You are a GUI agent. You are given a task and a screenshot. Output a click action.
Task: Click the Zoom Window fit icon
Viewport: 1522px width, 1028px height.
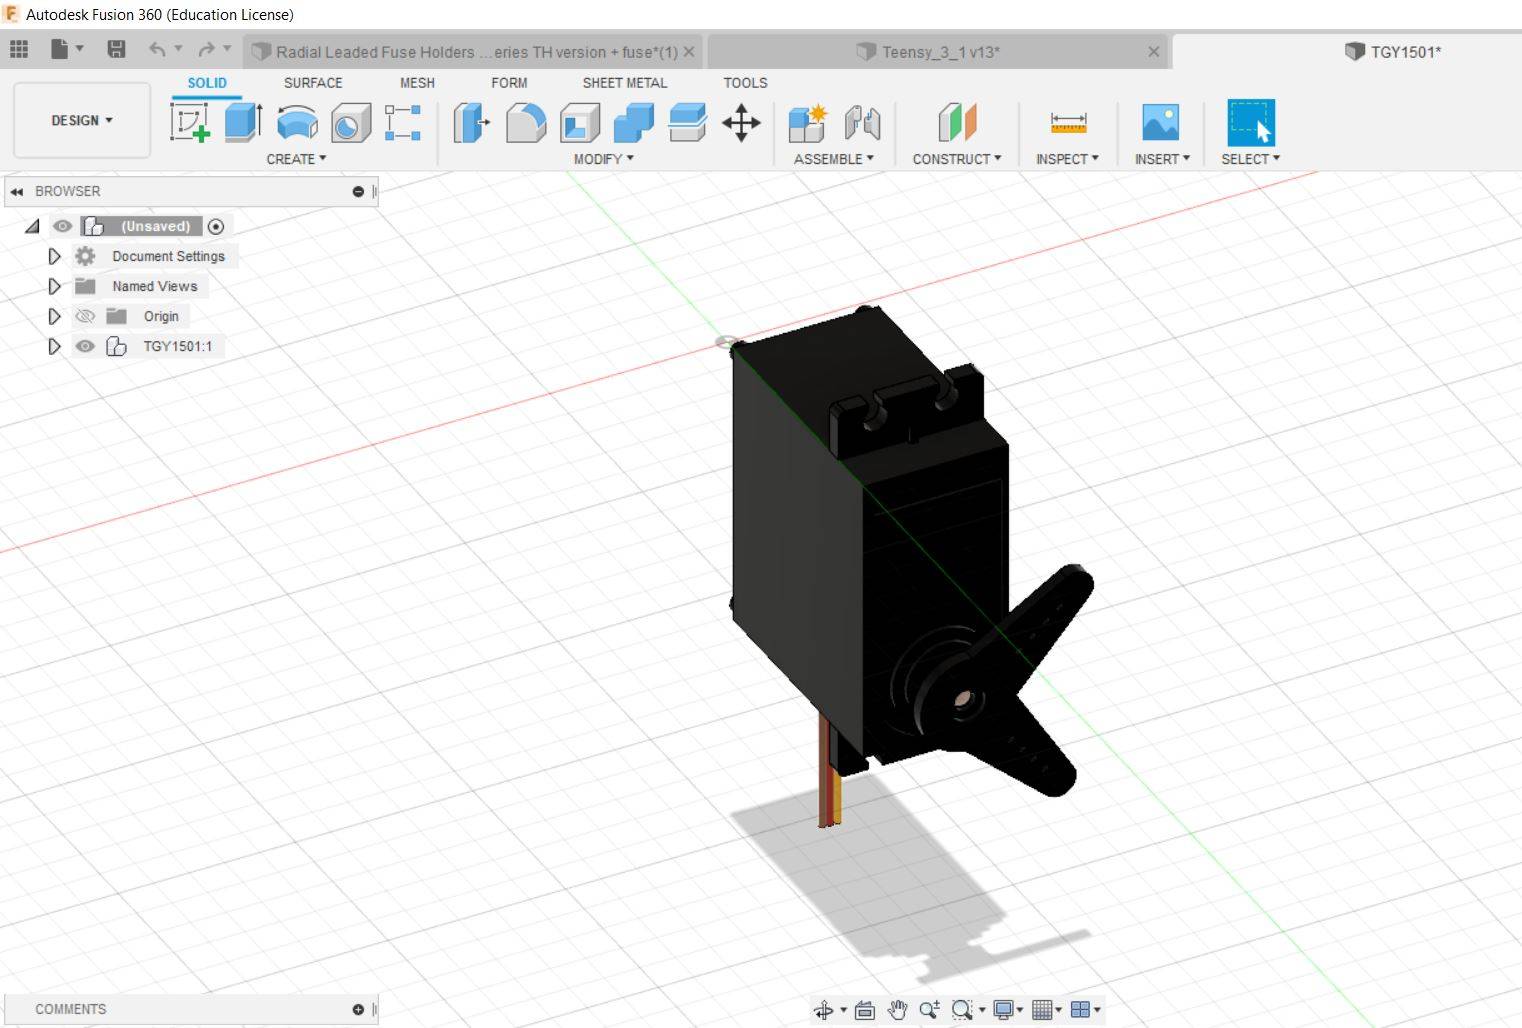click(962, 1010)
